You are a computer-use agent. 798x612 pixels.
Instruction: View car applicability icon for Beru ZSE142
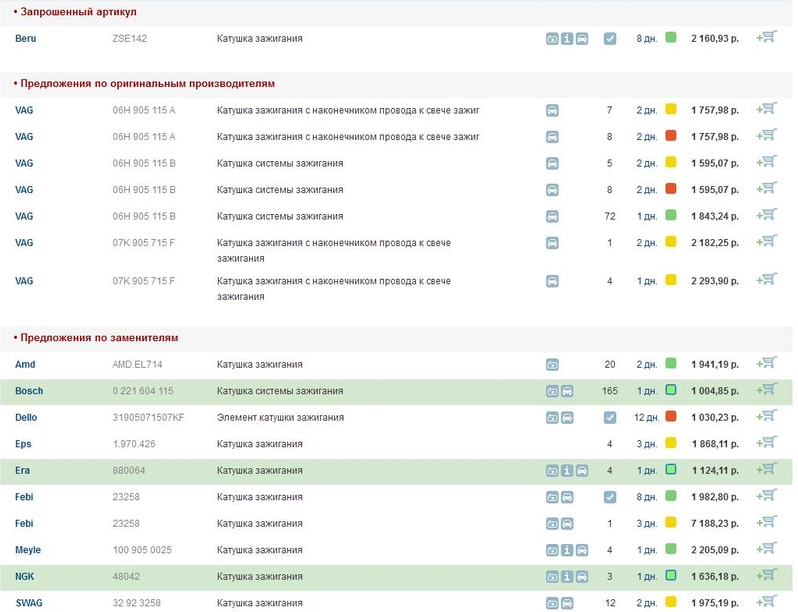(582, 39)
